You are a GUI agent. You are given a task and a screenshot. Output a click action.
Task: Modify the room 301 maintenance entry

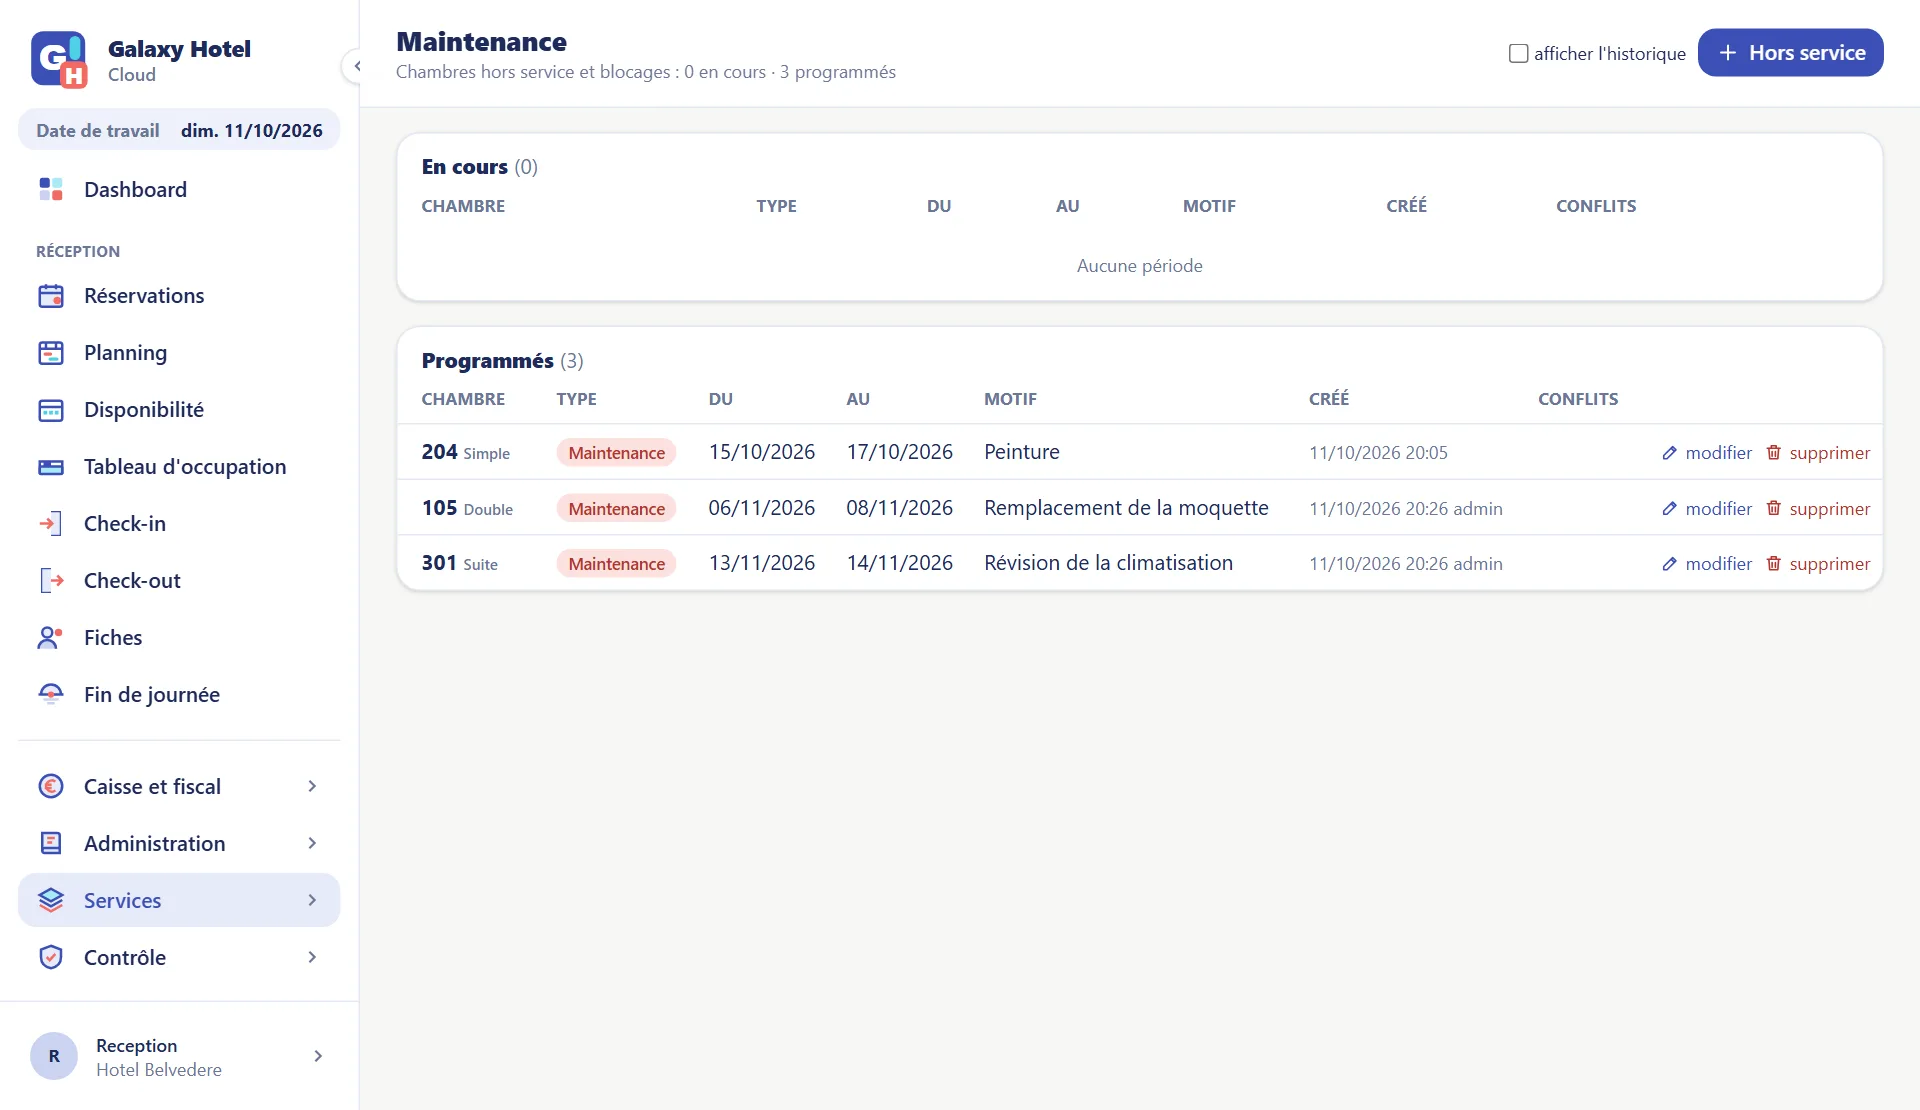[x=1707, y=564]
